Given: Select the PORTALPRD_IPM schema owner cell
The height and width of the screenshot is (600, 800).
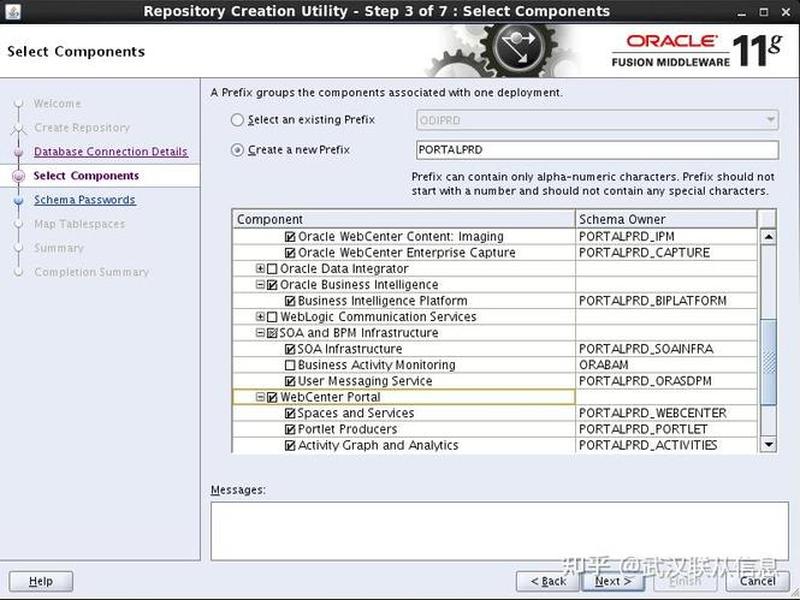Looking at the screenshot, I should (666, 237).
